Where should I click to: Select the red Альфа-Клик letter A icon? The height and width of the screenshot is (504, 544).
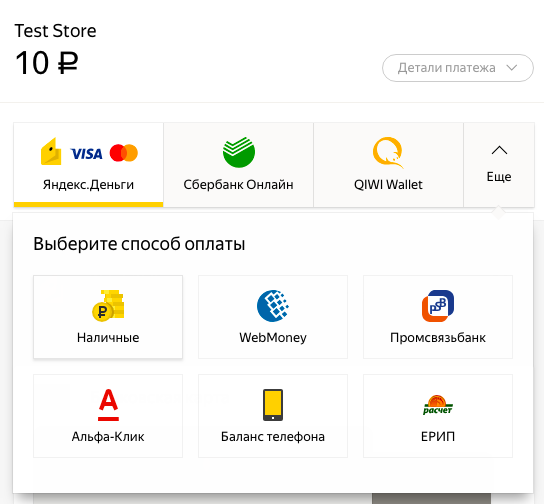click(108, 405)
